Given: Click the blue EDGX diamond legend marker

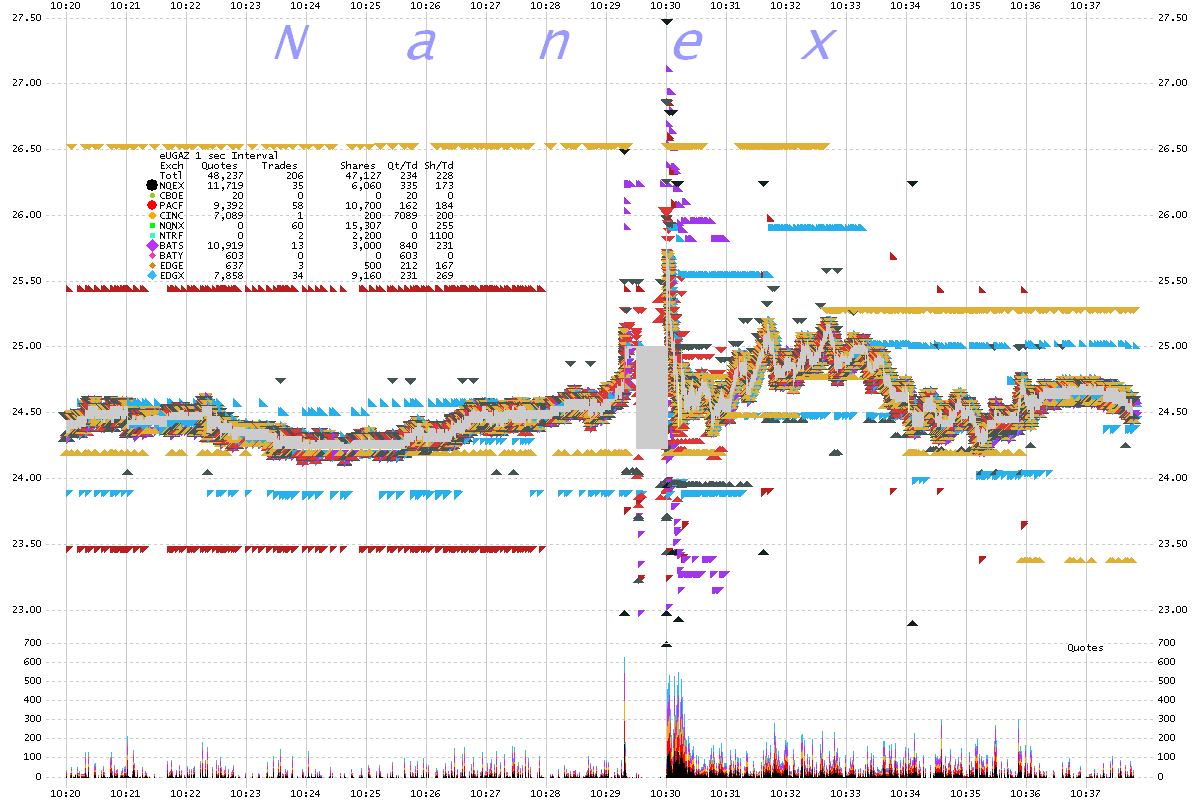Looking at the screenshot, I should tap(151, 275).
